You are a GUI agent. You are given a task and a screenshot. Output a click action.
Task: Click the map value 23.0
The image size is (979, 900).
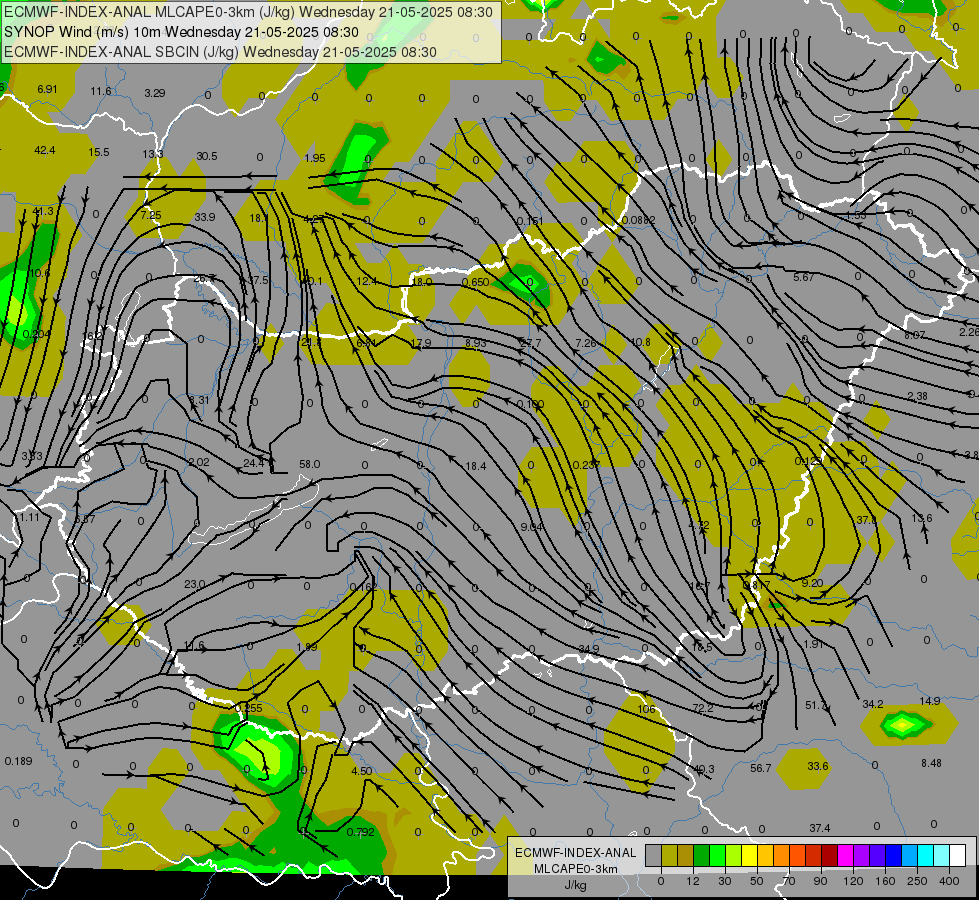point(194,585)
